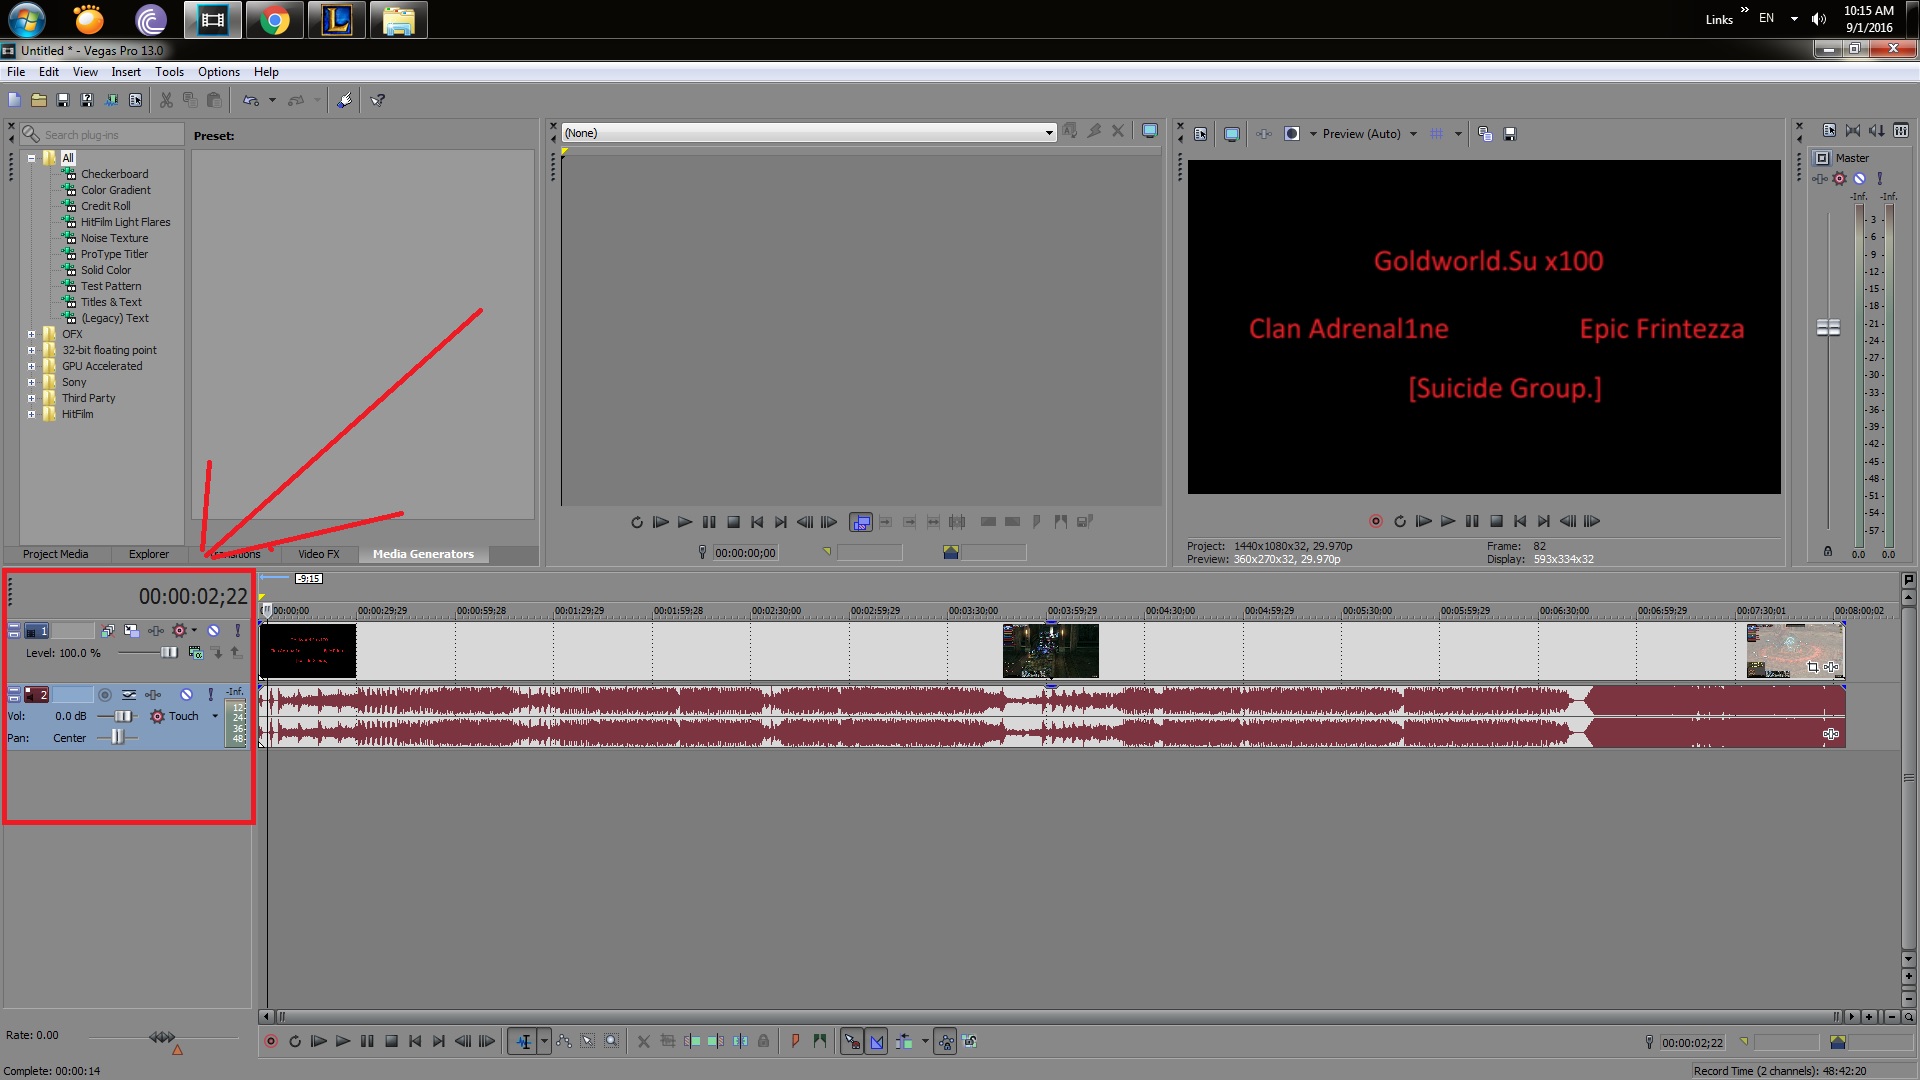The width and height of the screenshot is (1920, 1080).
Task: Arm audio track 2 for record
Action: click(x=105, y=694)
